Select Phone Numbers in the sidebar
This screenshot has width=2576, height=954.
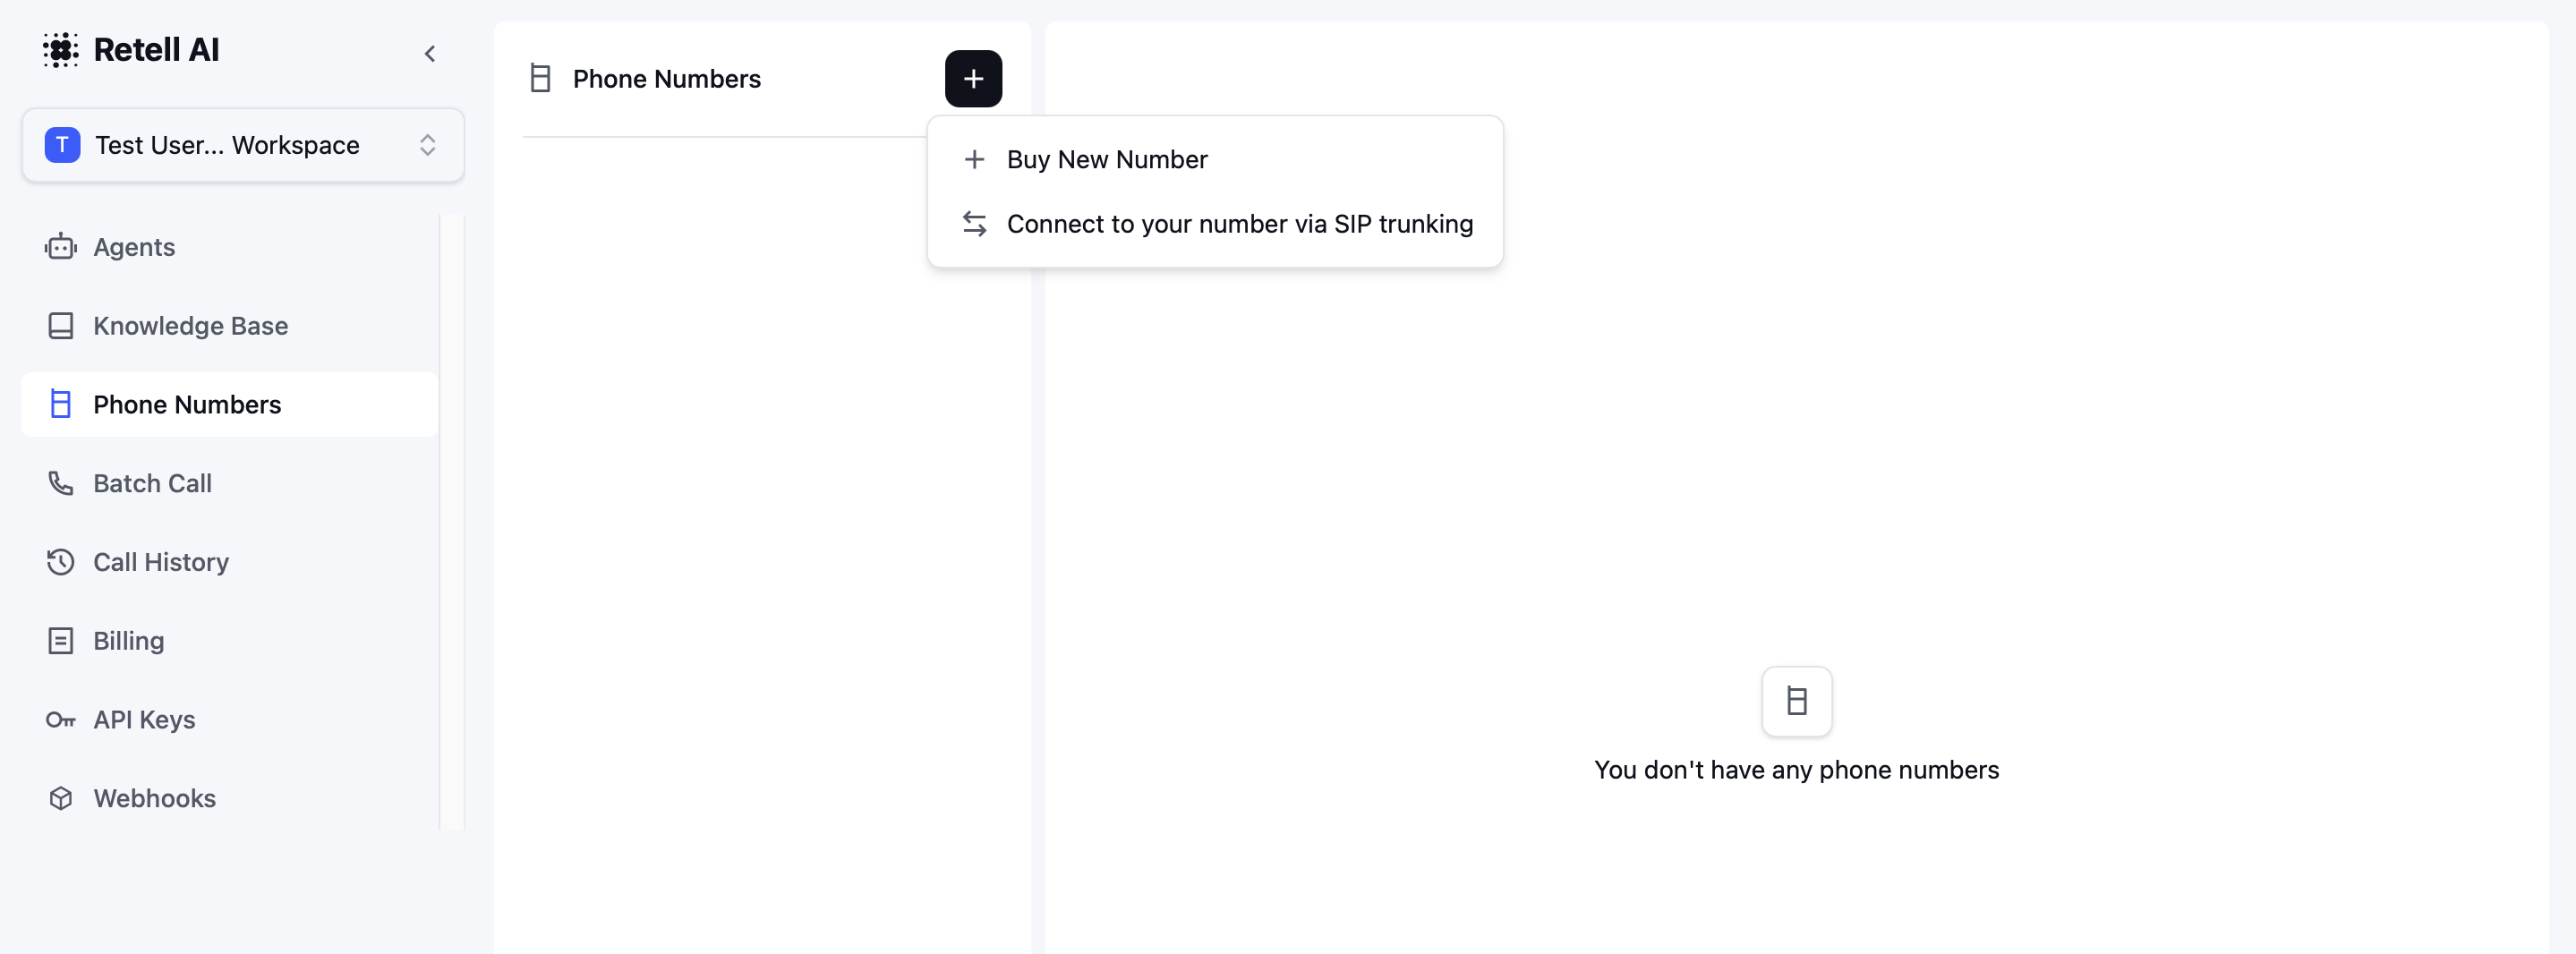tap(187, 405)
